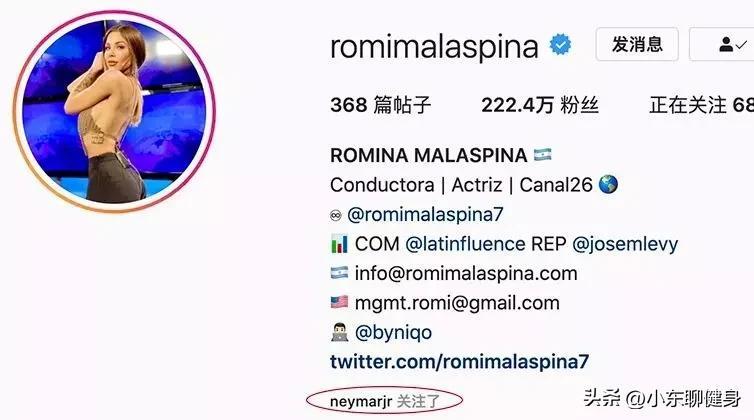Viewport: 754px width, 420px height.
Task: Open the profile picture story ring
Action: [x=114, y=112]
